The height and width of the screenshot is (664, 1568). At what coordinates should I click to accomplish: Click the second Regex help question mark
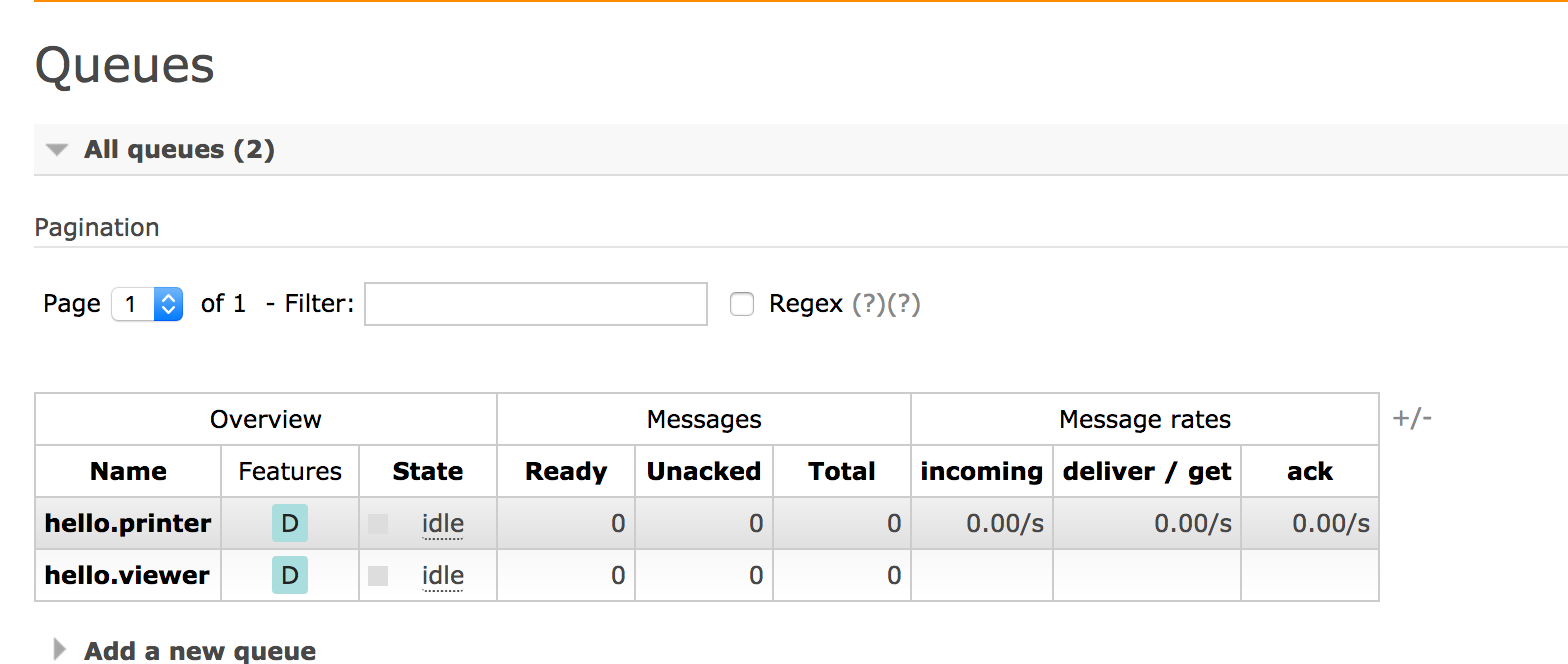point(904,304)
